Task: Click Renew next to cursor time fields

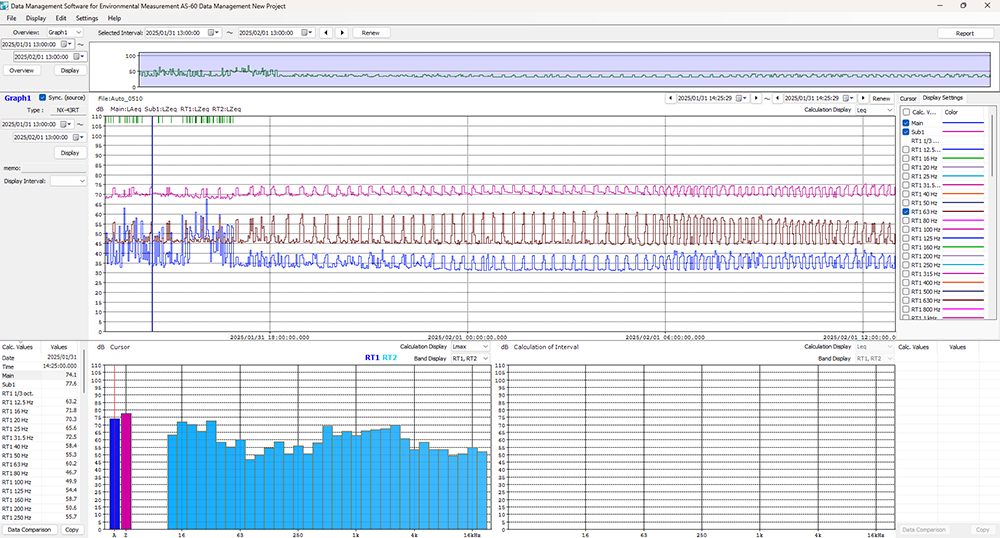Action: (881, 98)
